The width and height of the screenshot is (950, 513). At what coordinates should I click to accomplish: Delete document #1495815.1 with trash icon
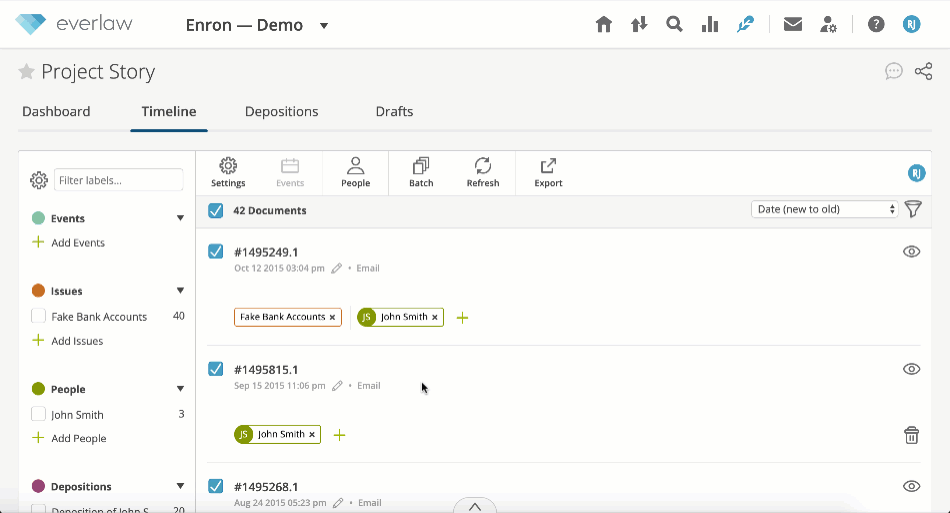click(x=911, y=435)
